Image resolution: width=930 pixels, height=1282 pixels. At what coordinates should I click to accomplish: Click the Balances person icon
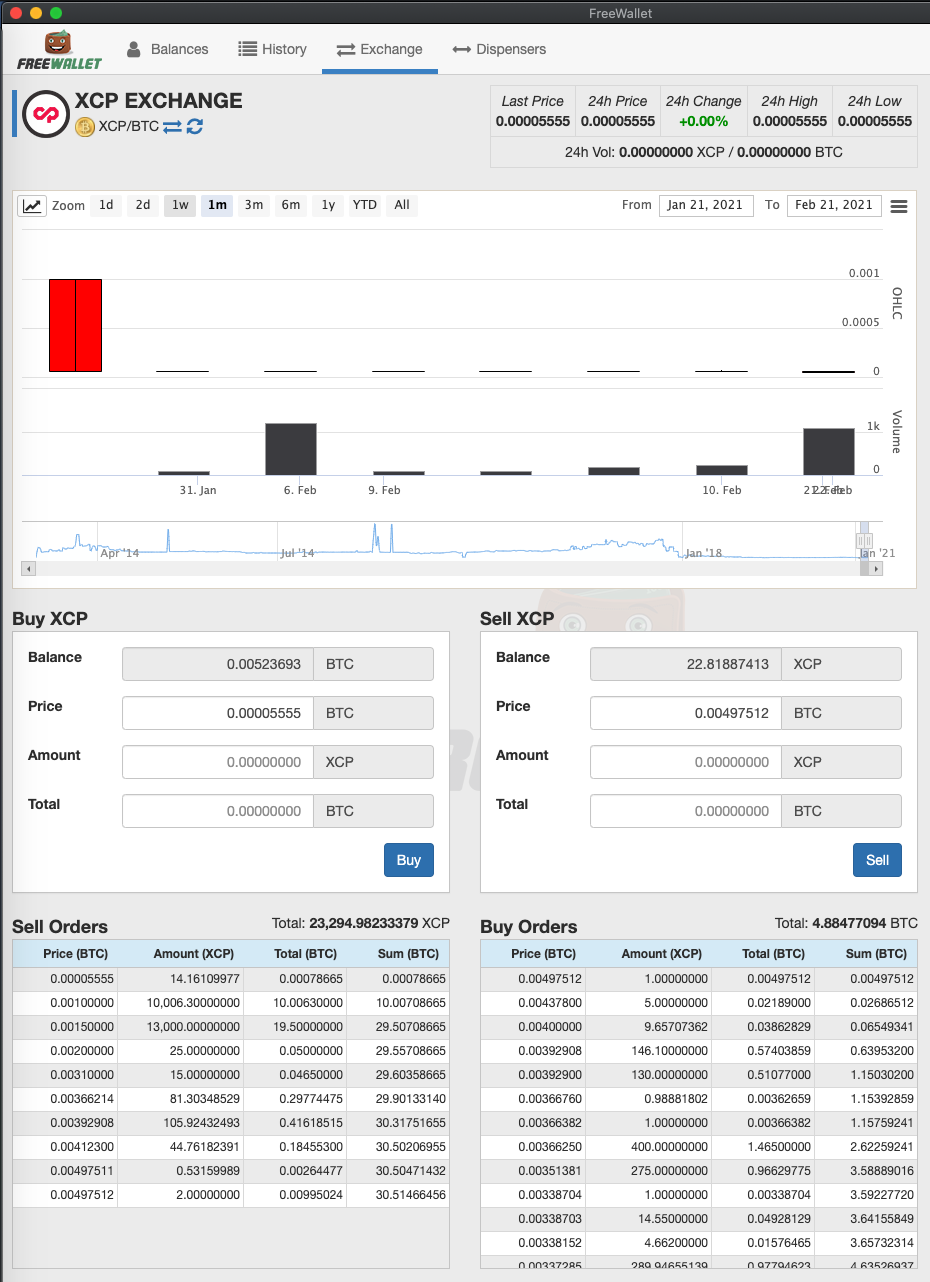pyautogui.click(x=134, y=49)
